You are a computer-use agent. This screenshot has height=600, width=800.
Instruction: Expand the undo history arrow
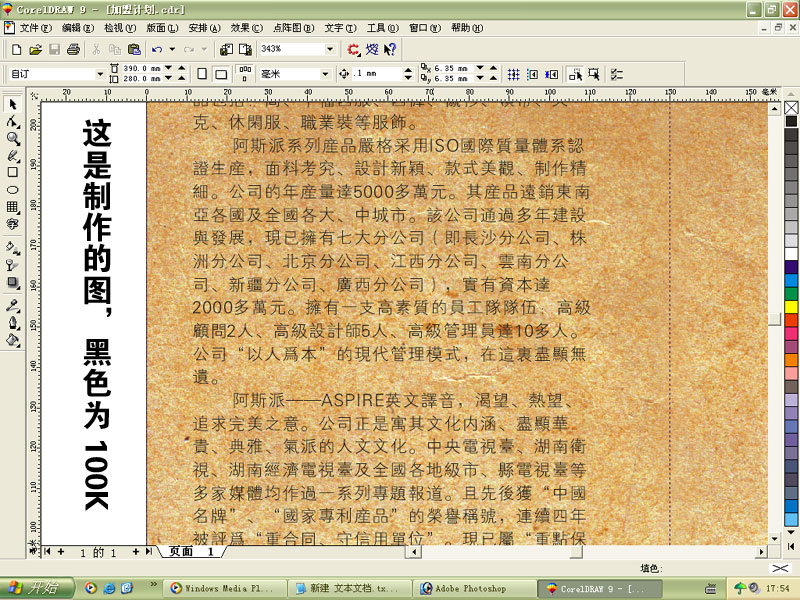coord(172,49)
